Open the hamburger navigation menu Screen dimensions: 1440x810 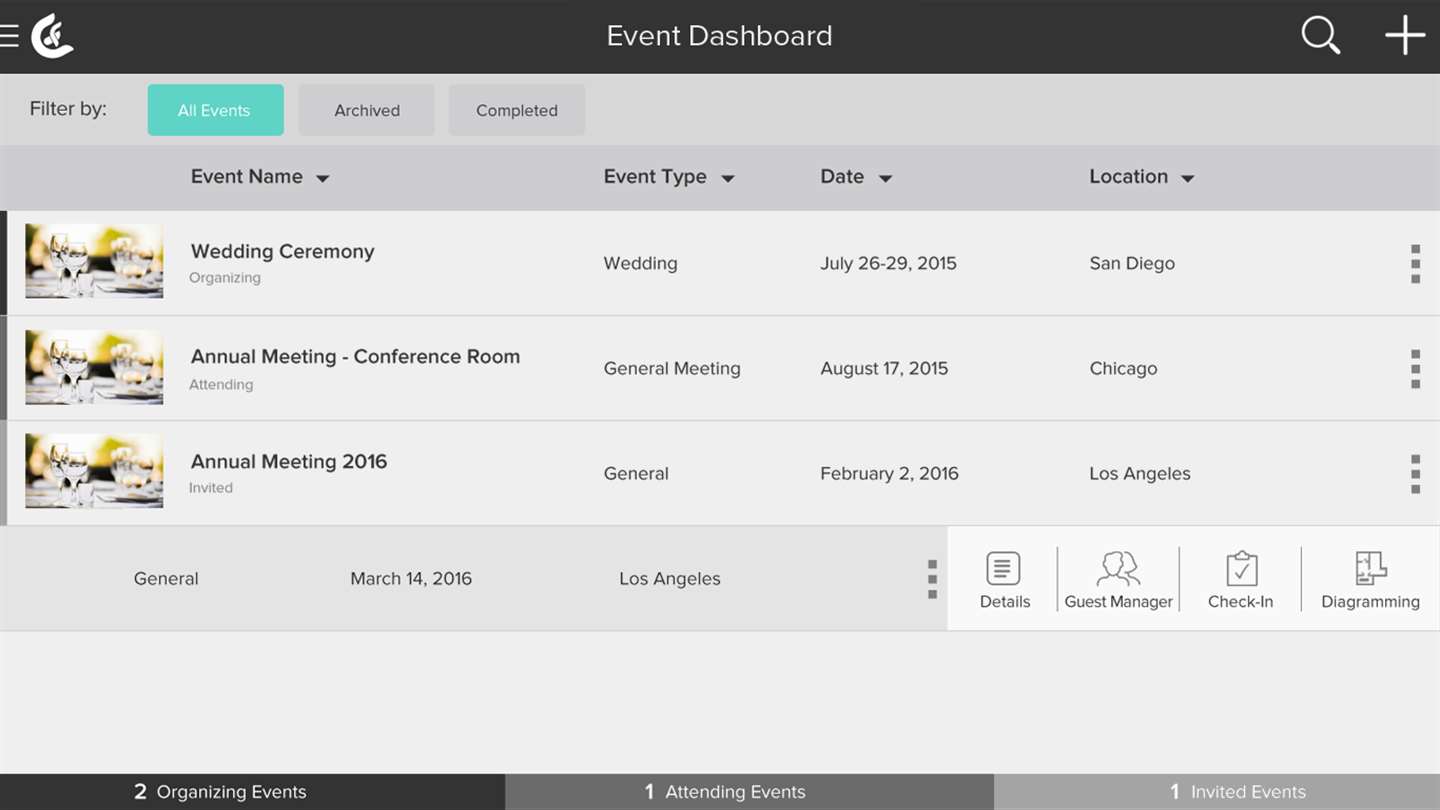[x=10, y=37]
